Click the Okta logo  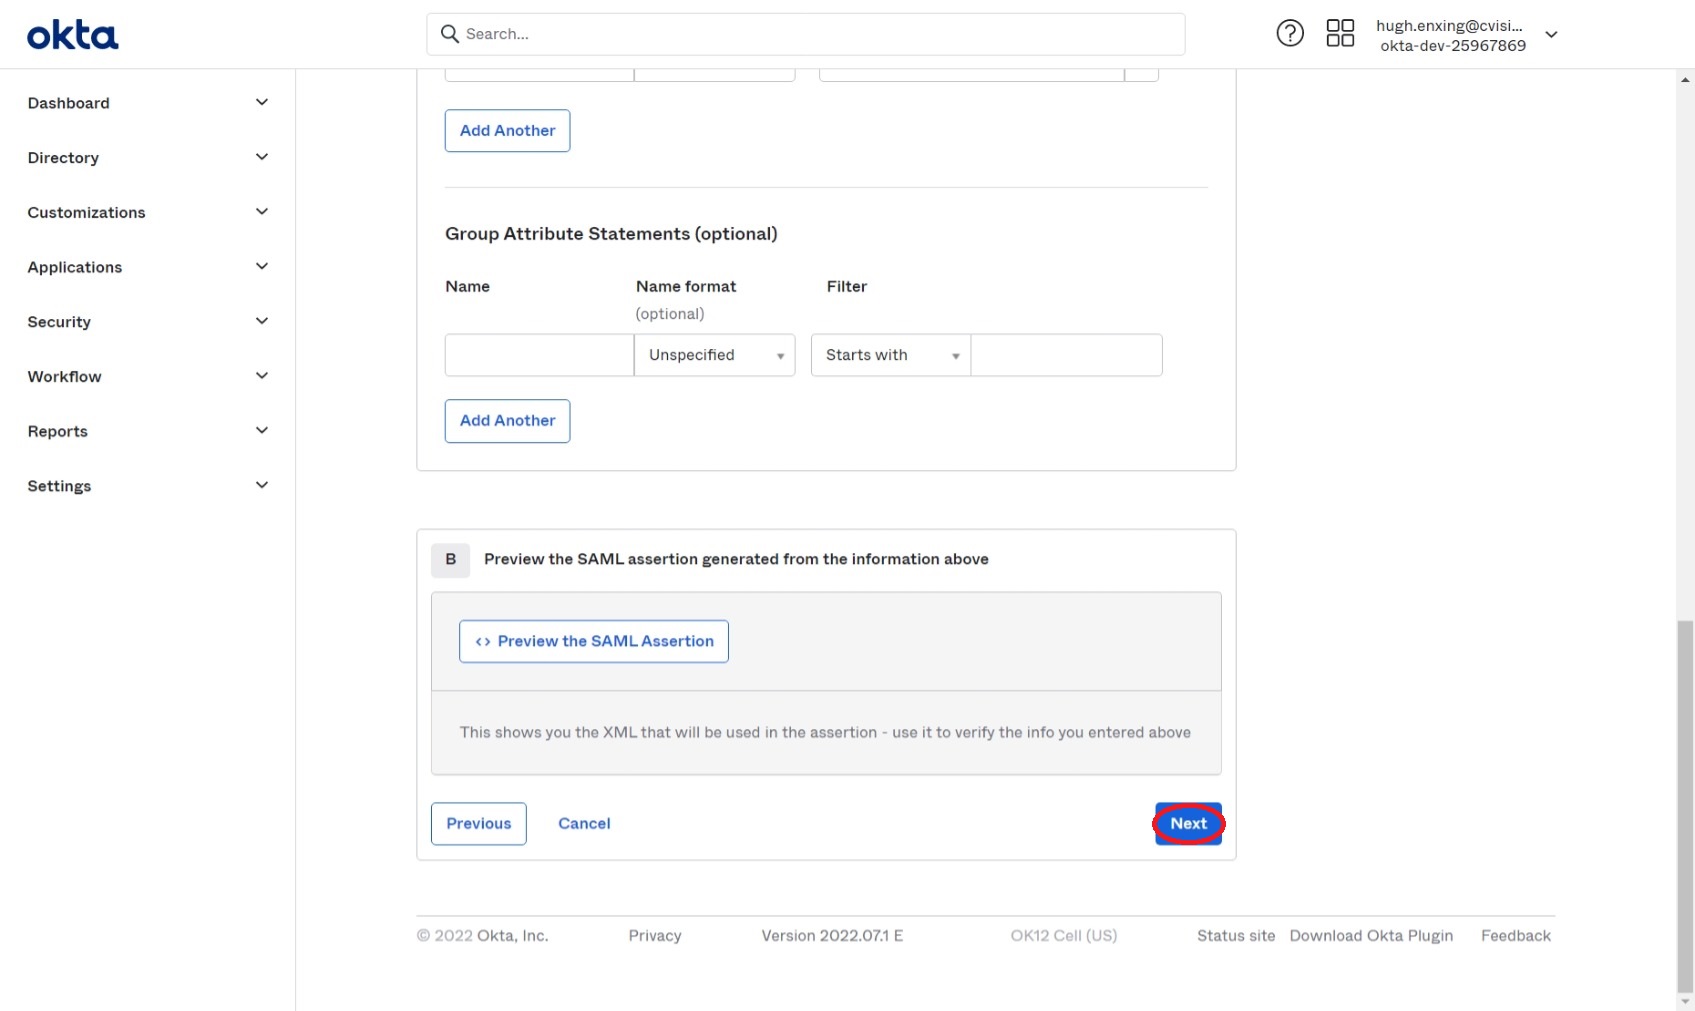(x=72, y=36)
